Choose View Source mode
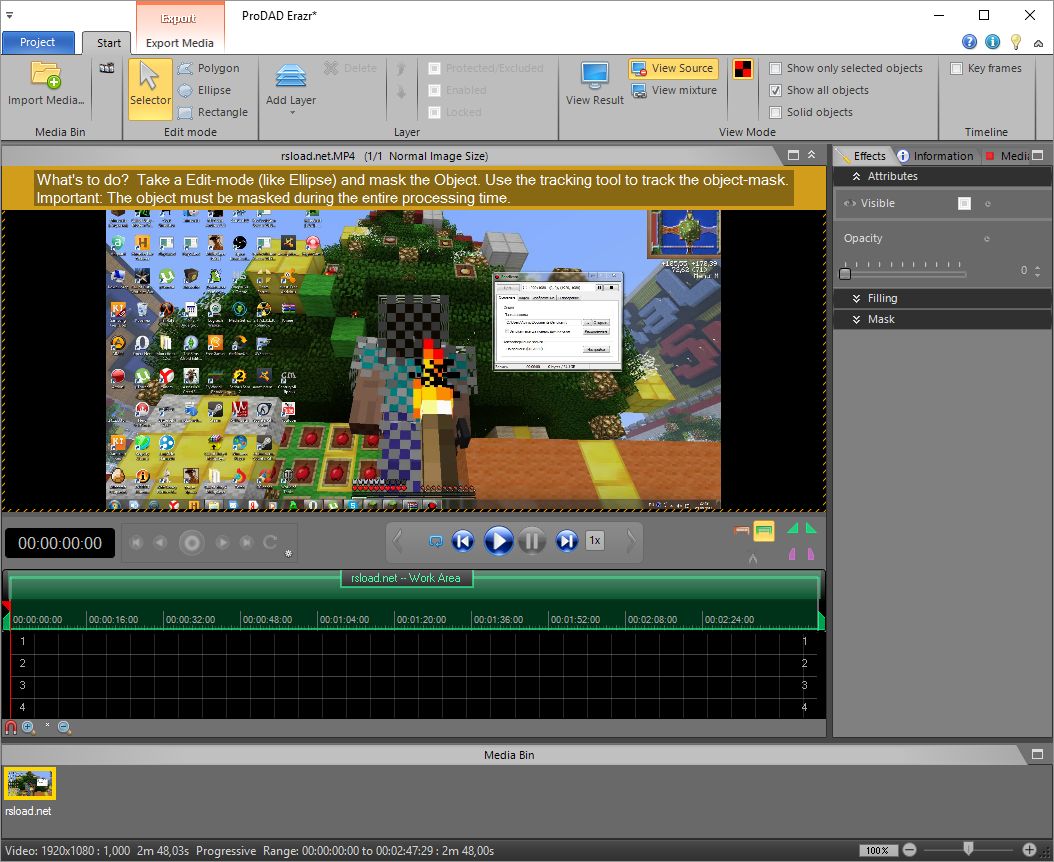This screenshot has height=862, width=1054. pyautogui.click(x=674, y=69)
